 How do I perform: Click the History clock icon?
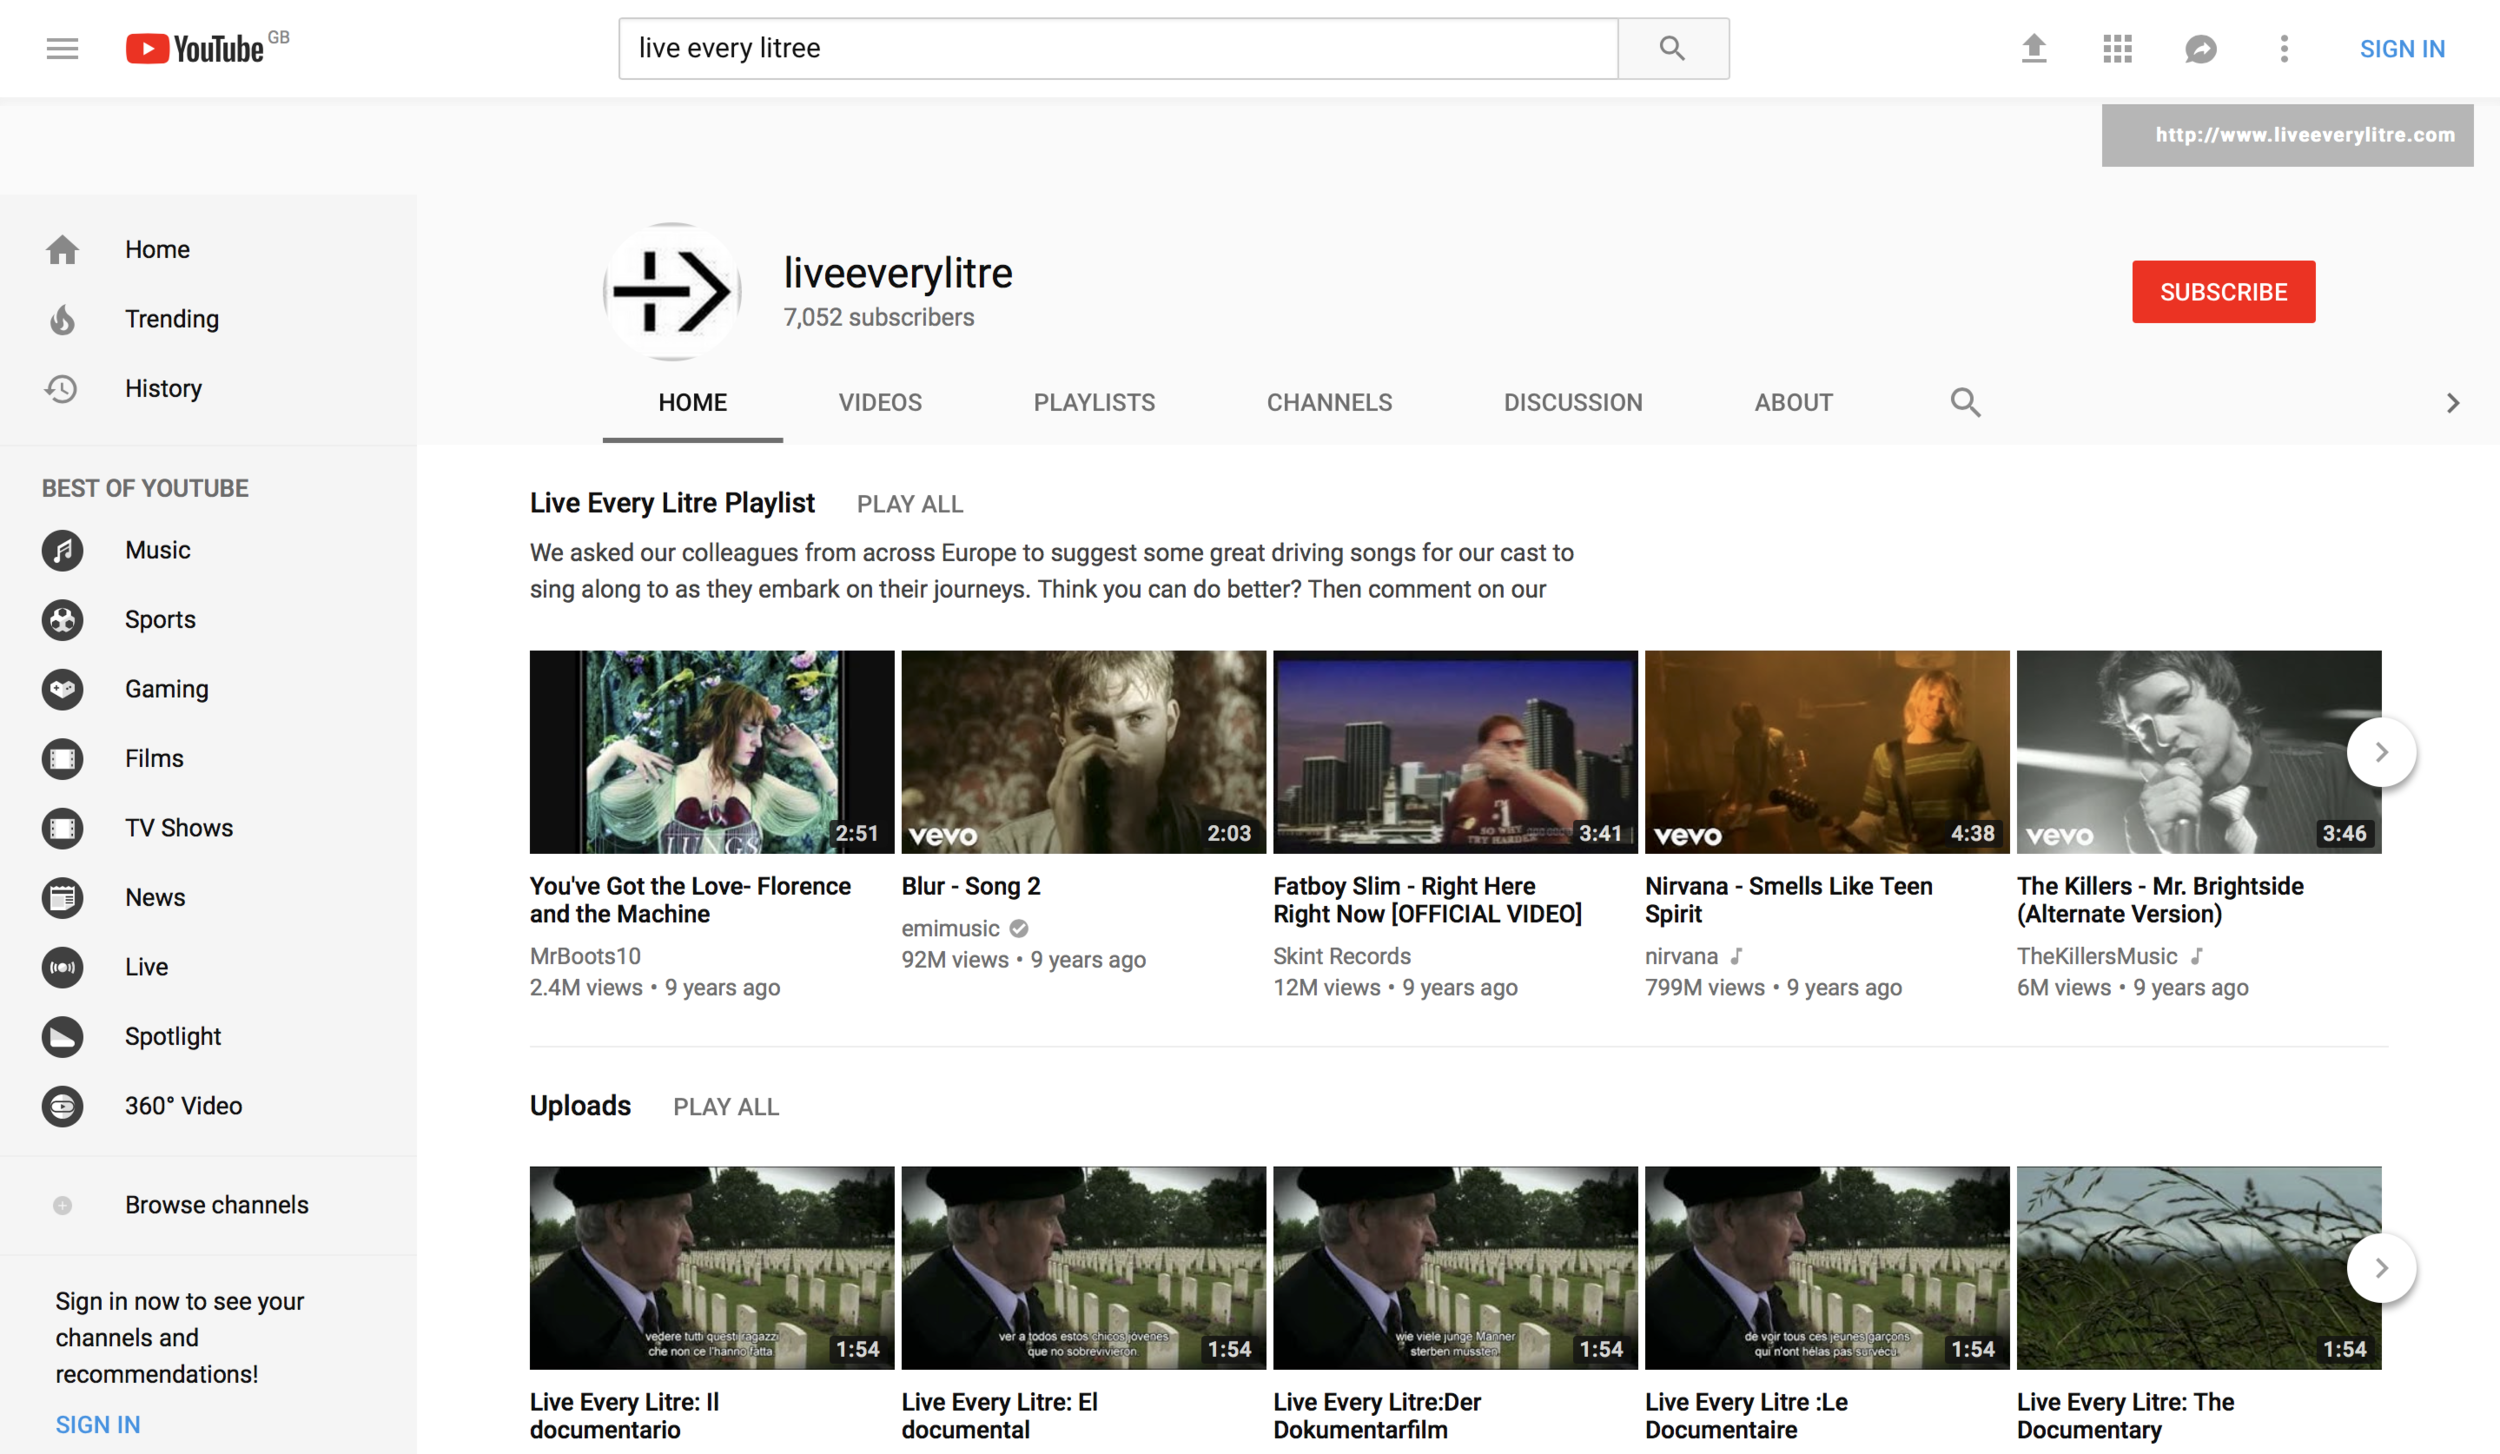[x=62, y=388]
